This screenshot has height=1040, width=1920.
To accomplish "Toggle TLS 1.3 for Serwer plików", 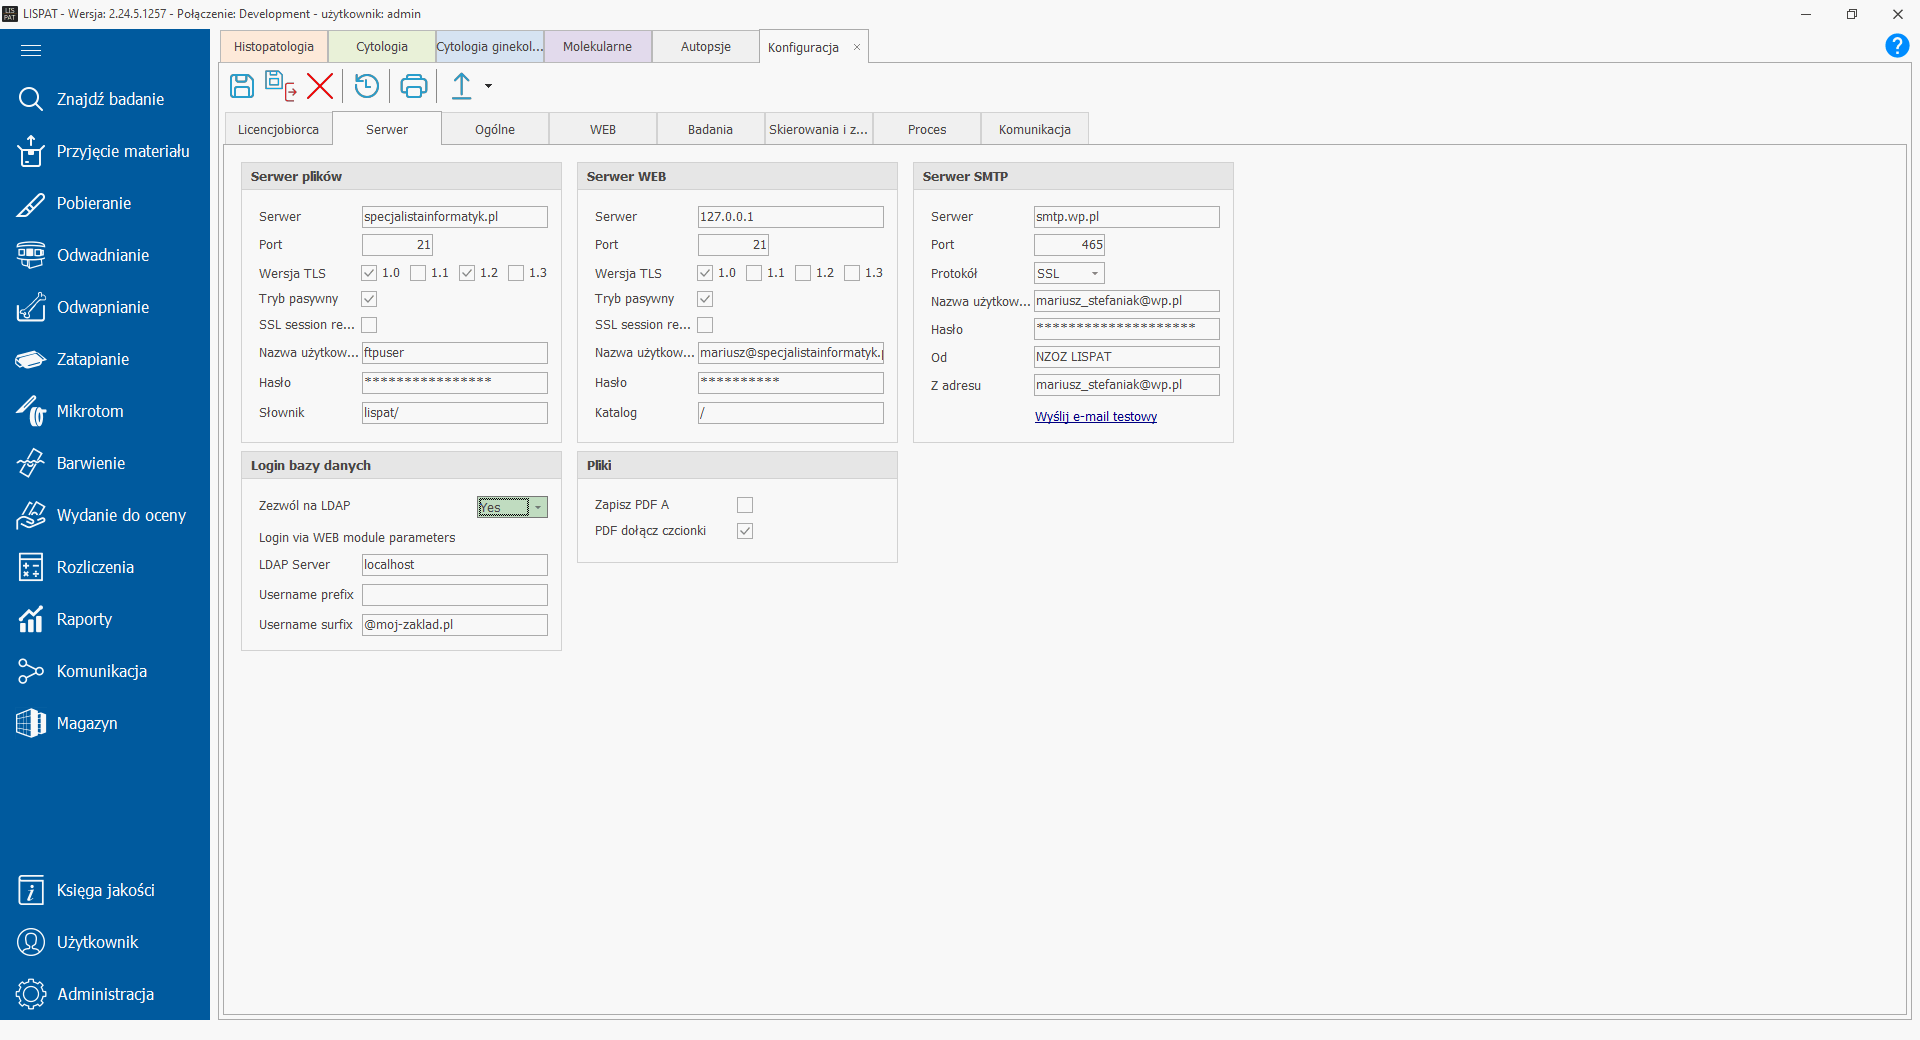I will tap(516, 273).
